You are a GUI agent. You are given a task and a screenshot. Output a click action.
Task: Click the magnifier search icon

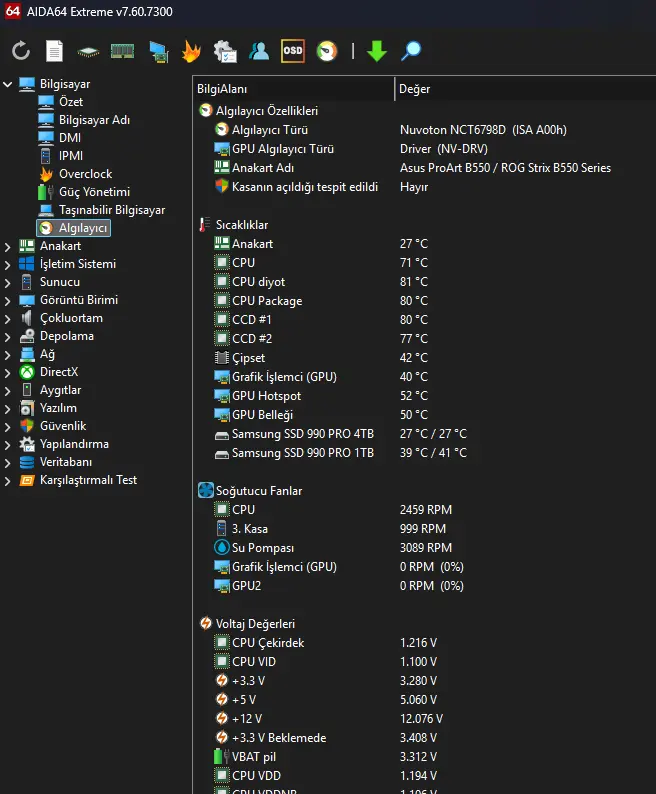[x=411, y=51]
